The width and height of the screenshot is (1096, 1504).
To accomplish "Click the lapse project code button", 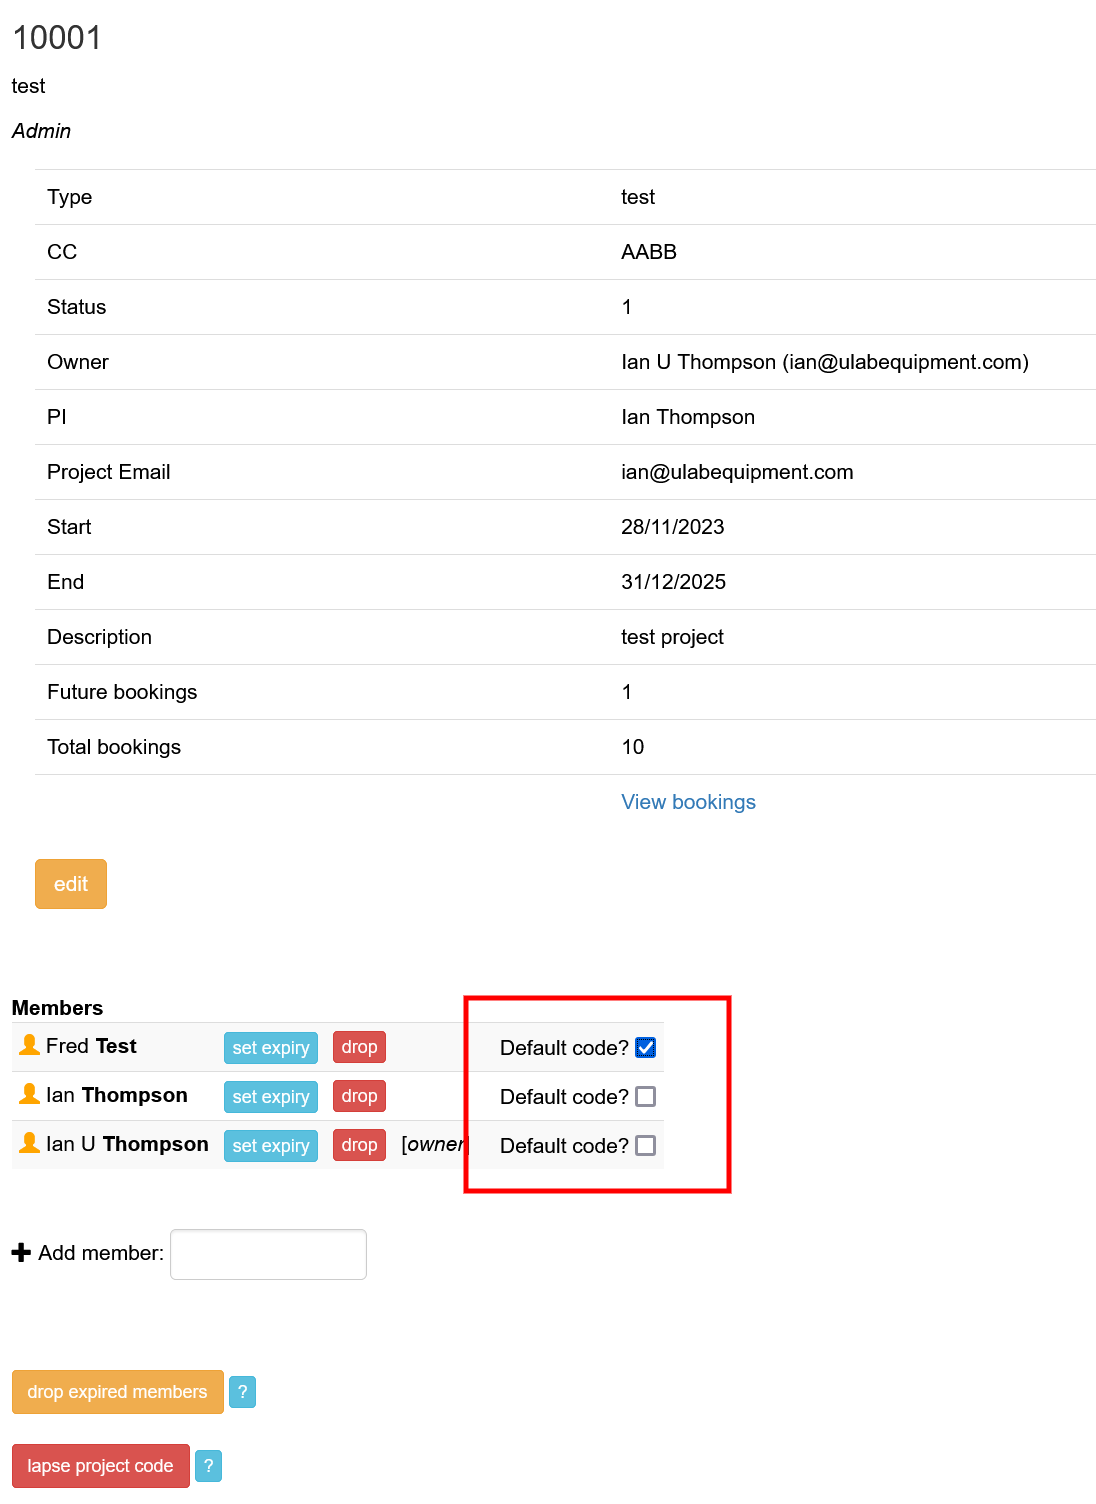I will [100, 1465].
